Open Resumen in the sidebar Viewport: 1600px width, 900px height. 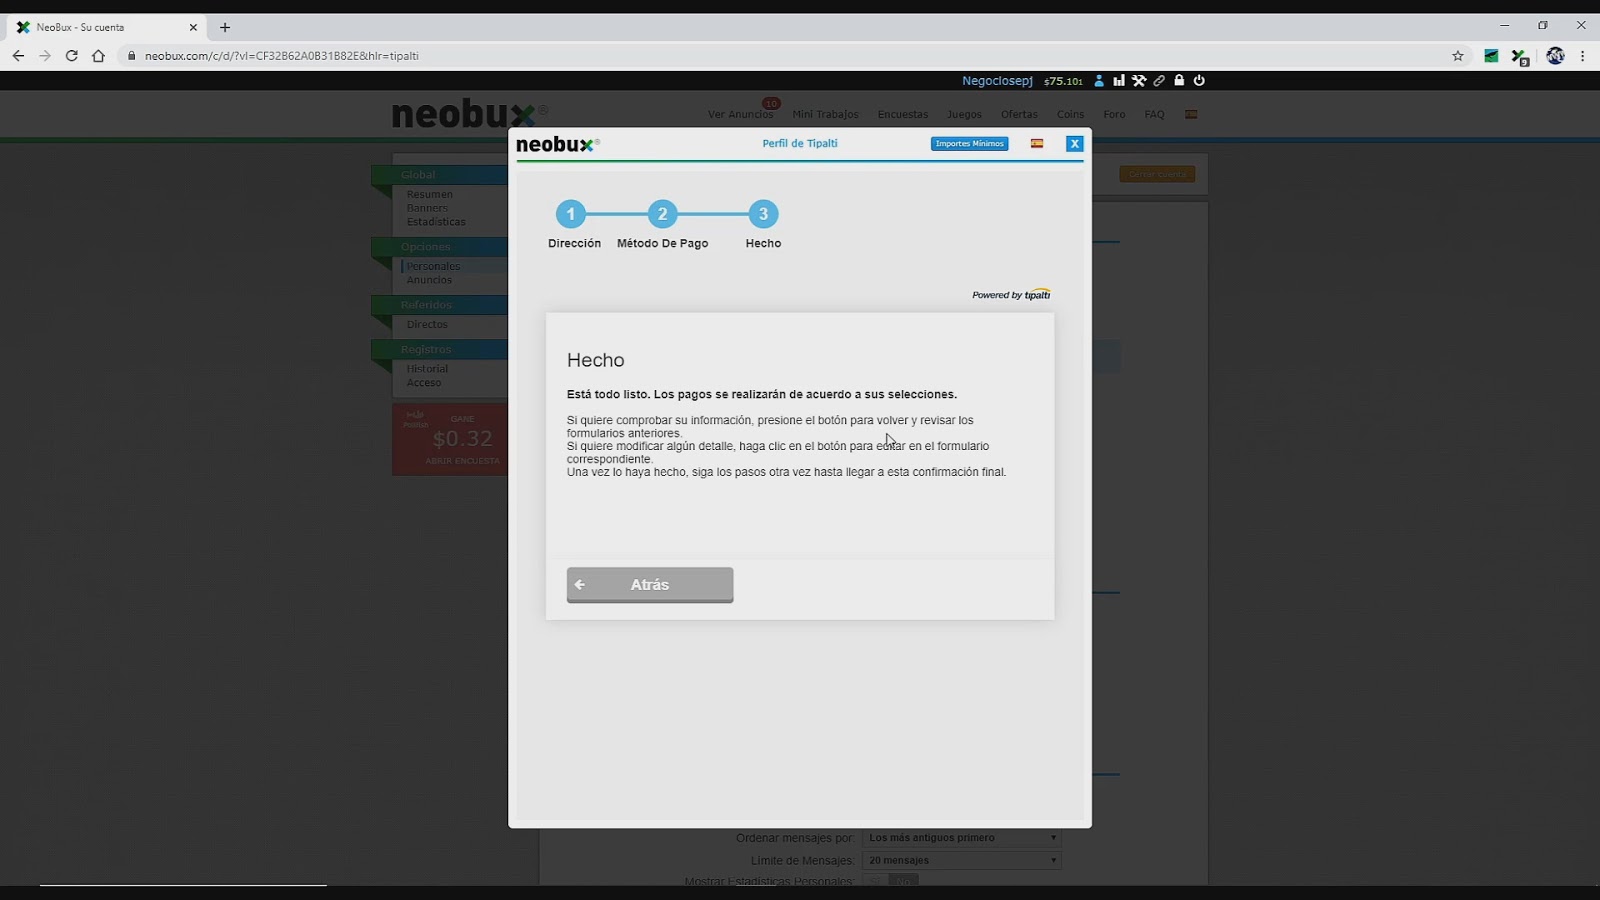coord(429,194)
